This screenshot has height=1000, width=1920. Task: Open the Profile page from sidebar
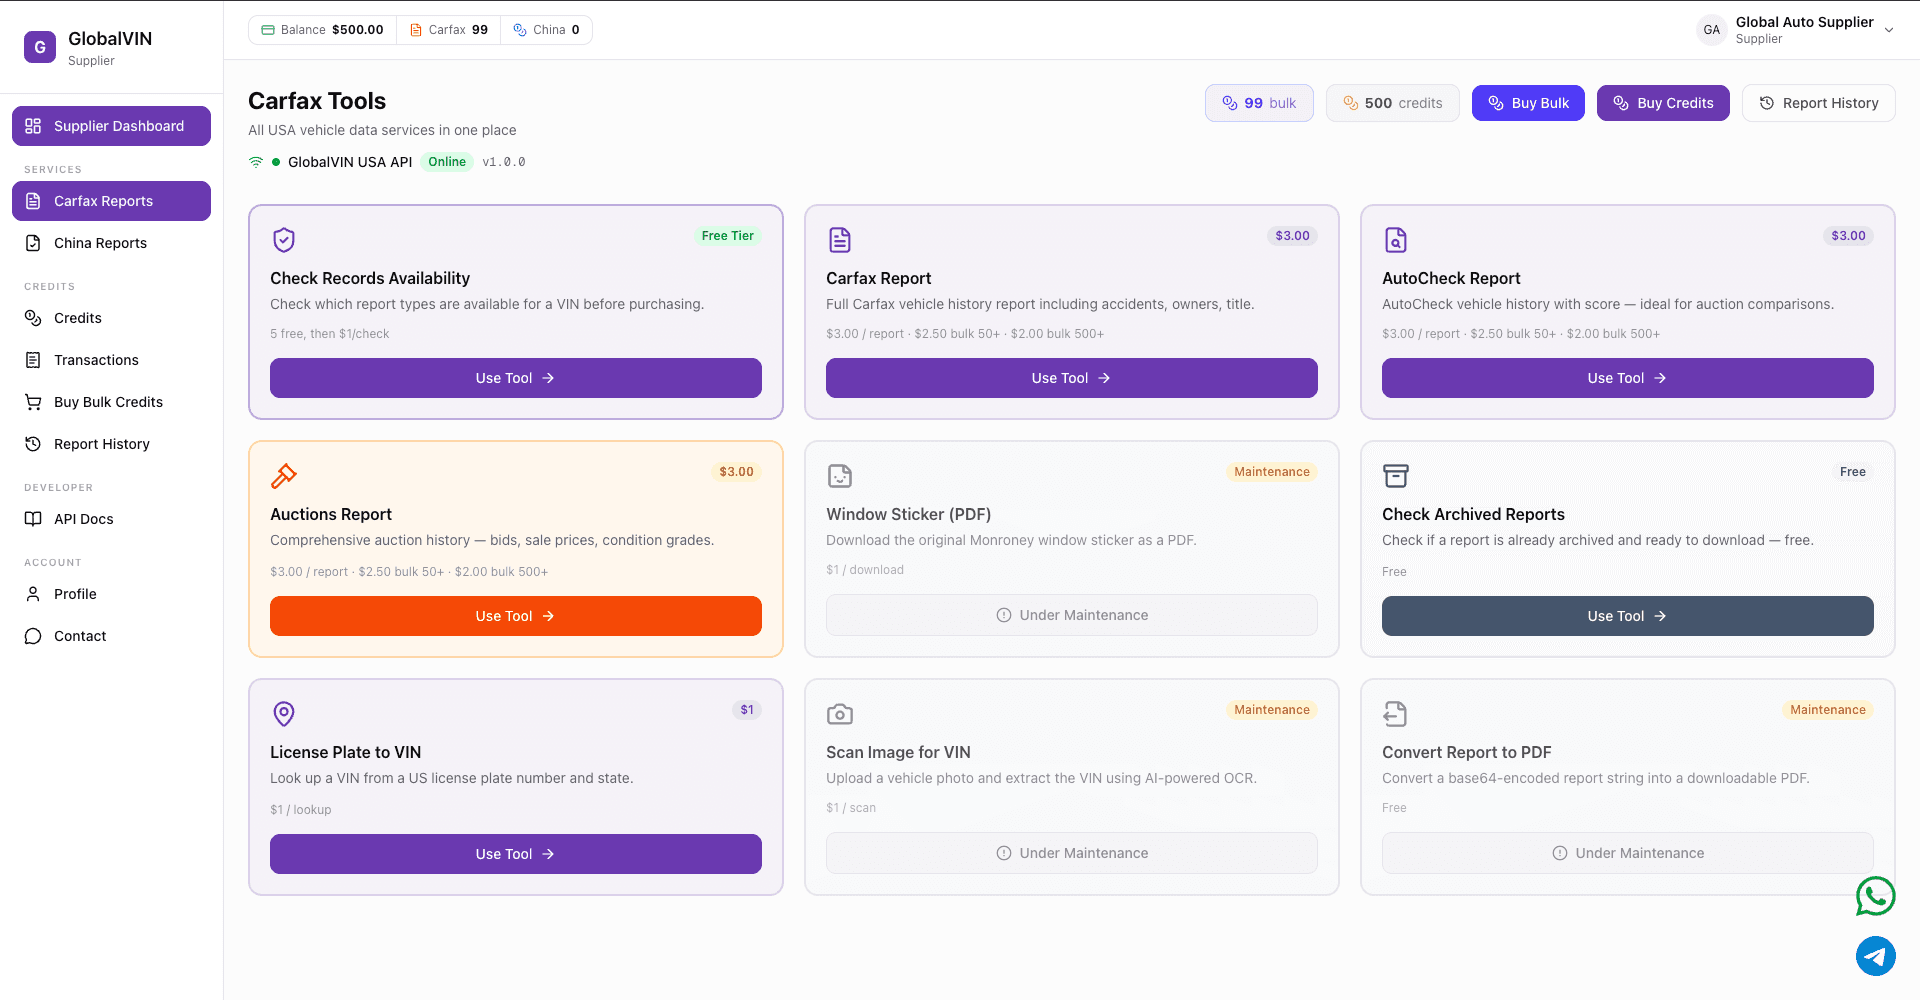(x=33, y=593)
